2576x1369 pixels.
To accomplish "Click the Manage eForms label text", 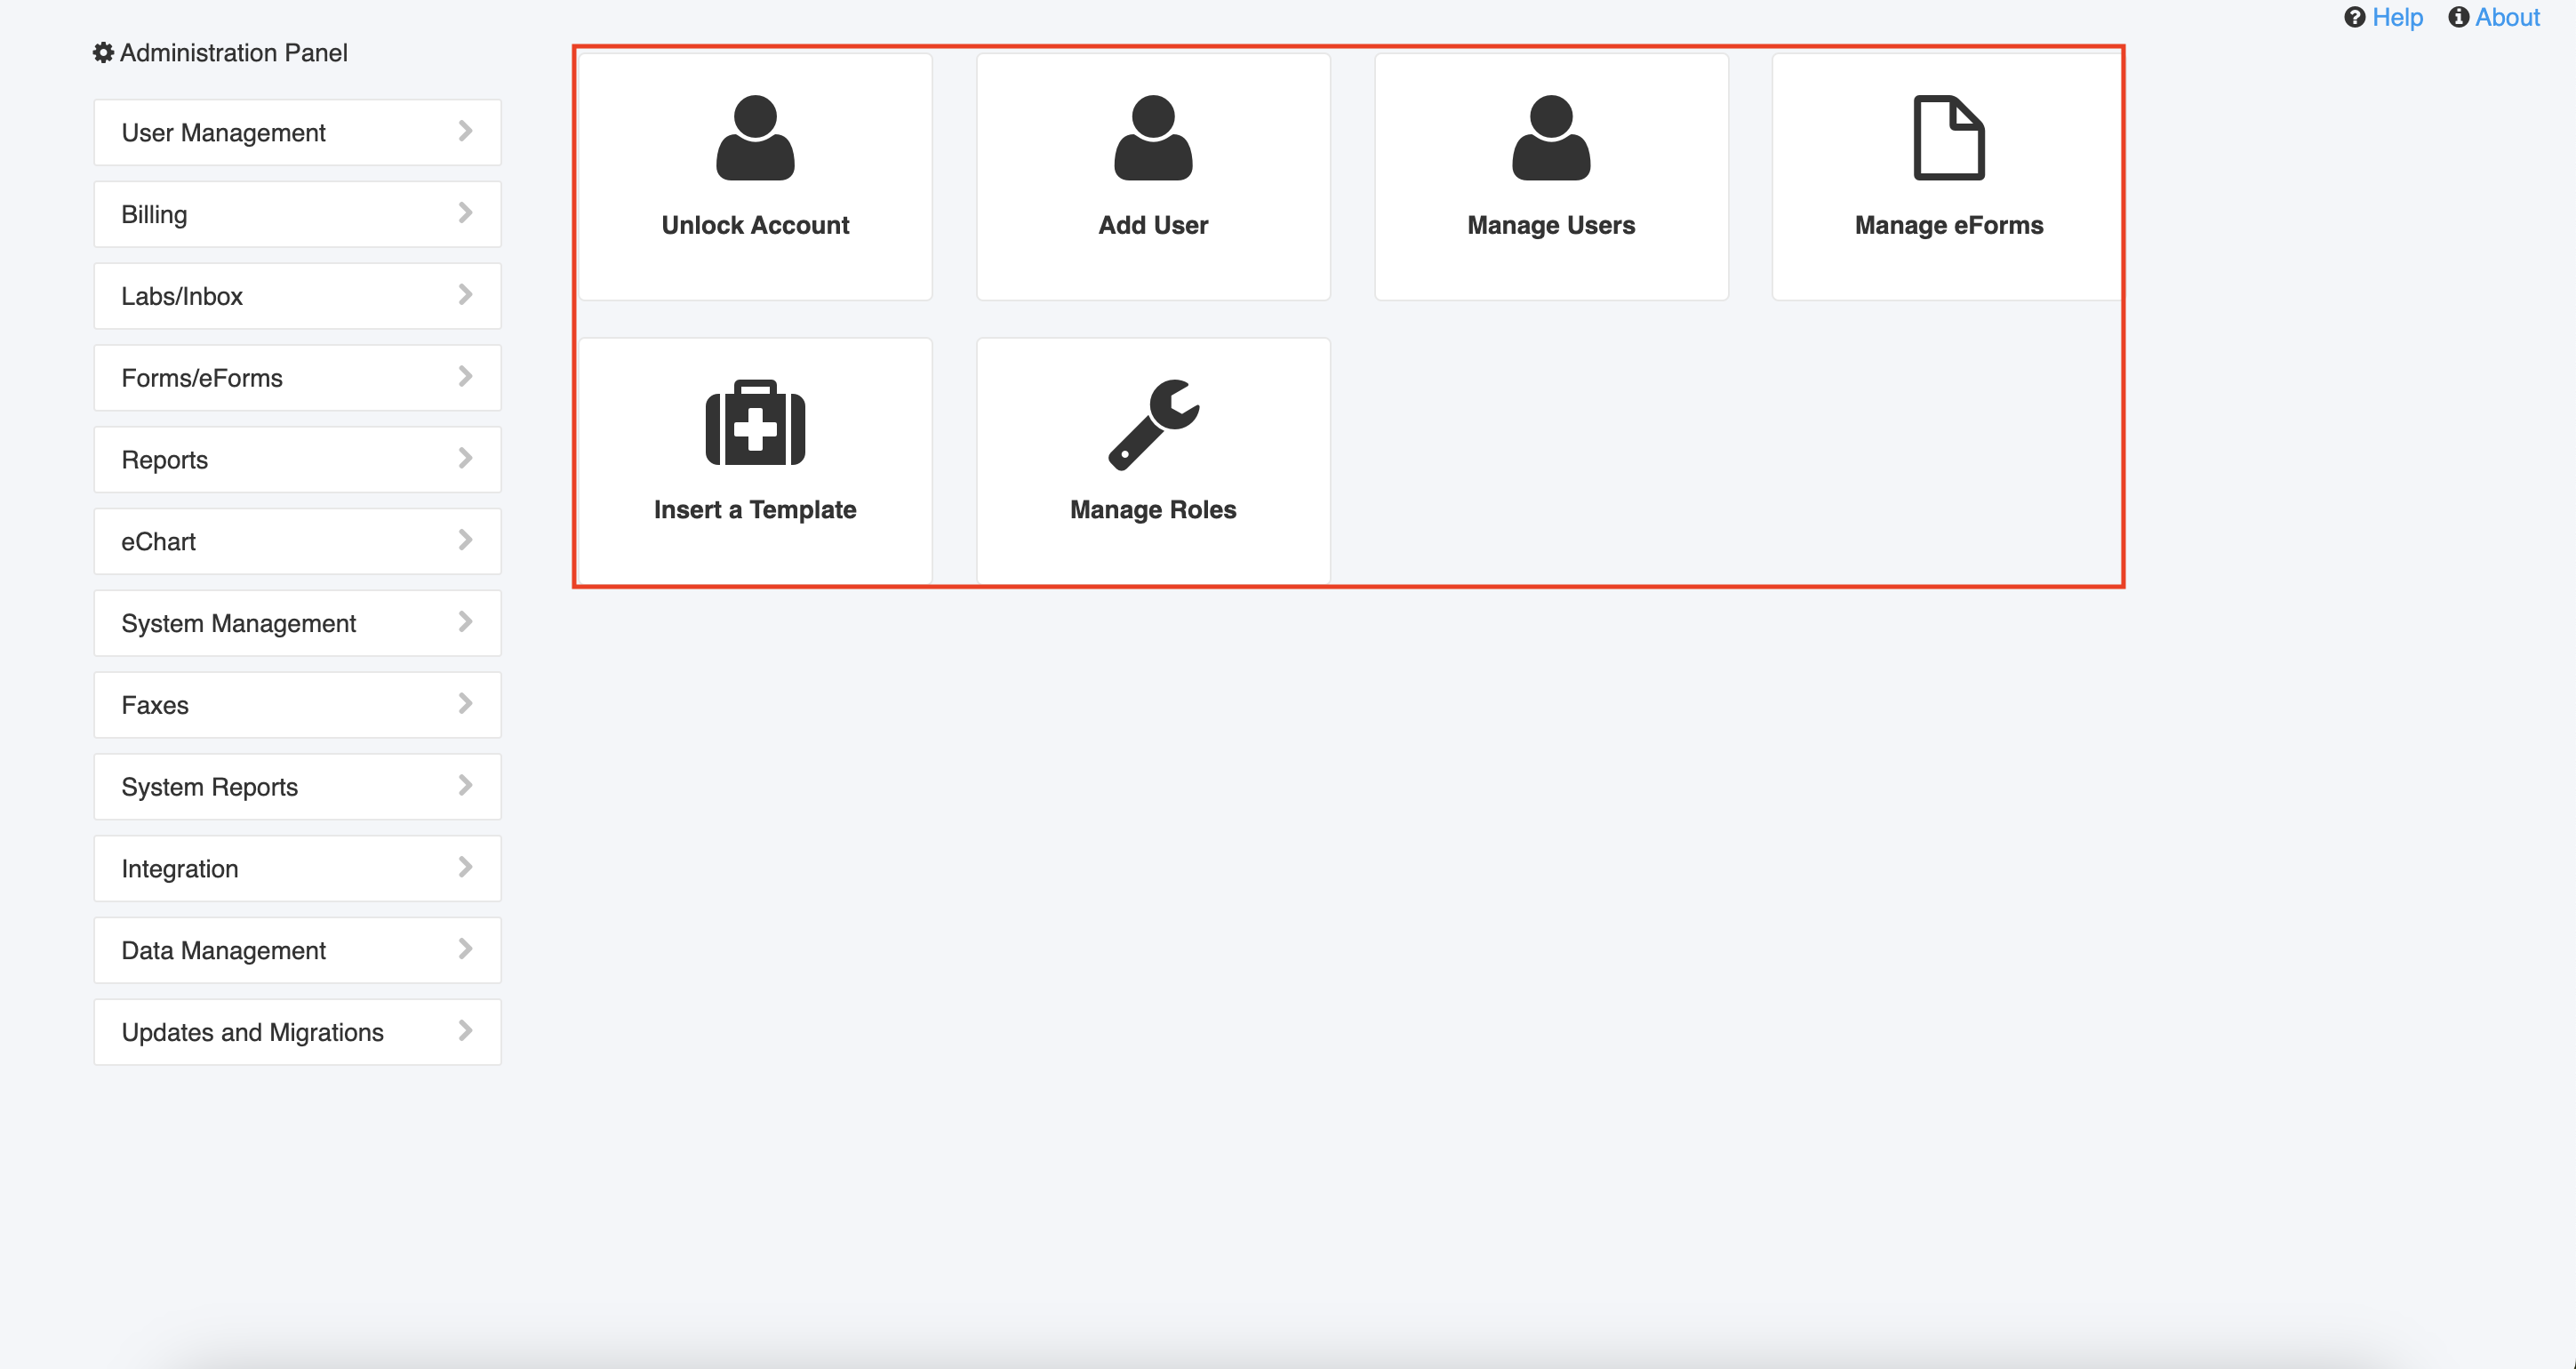I will pyautogui.click(x=1949, y=226).
